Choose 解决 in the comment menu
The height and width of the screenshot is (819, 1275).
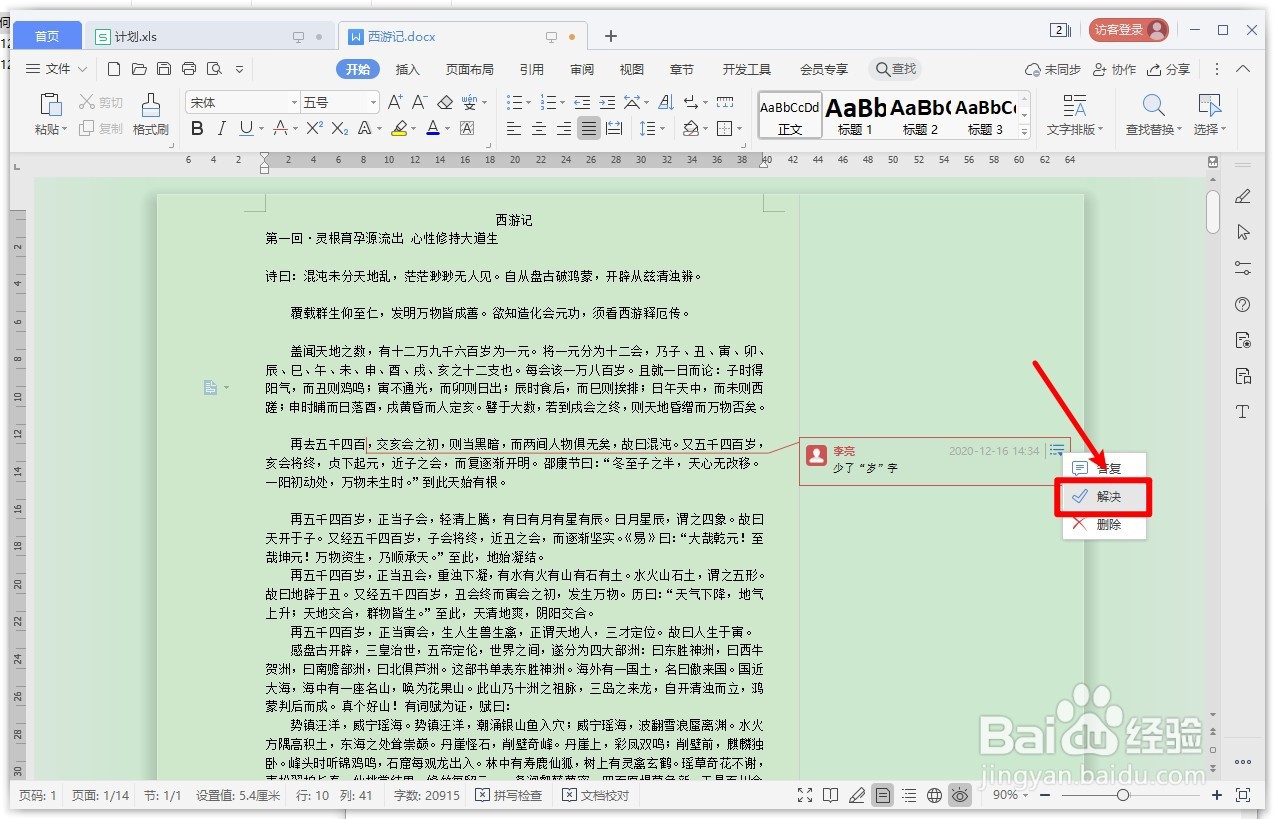[x=1104, y=496]
